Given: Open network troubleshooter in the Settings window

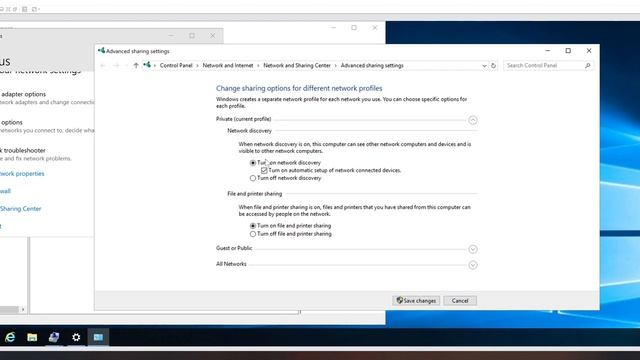Looking at the screenshot, I should (22, 151).
